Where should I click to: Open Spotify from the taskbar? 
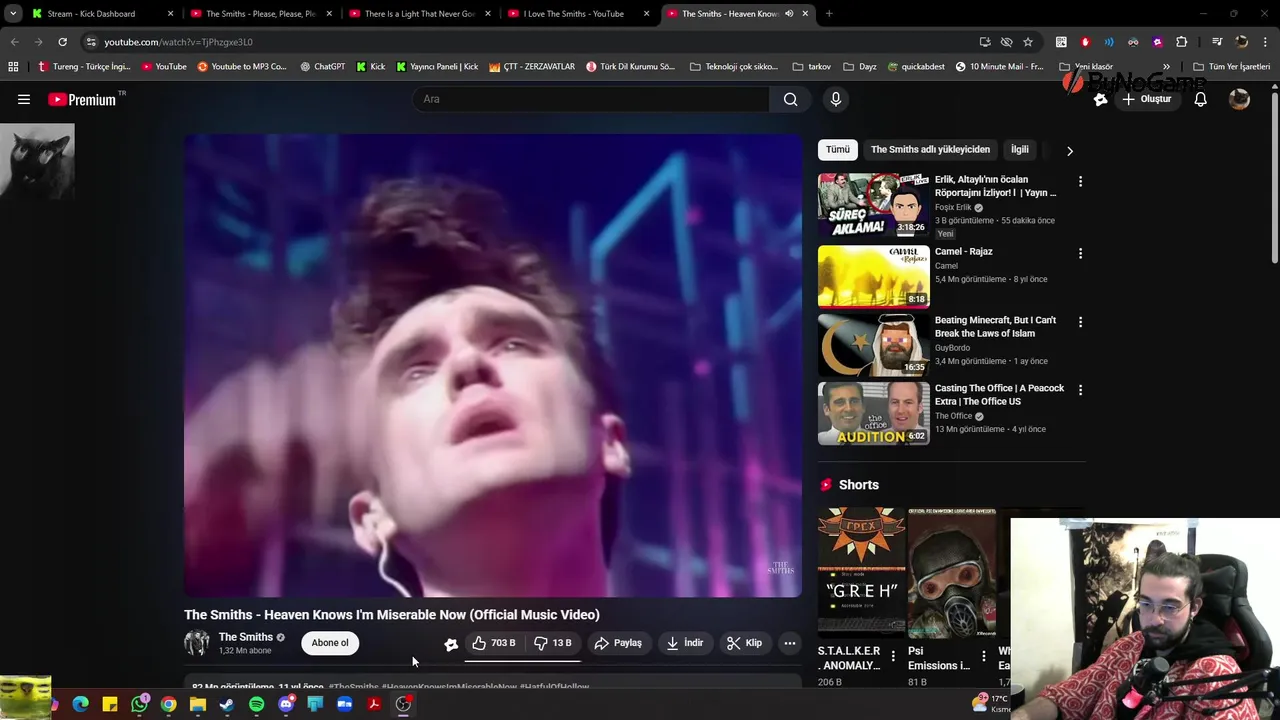click(256, 704)
